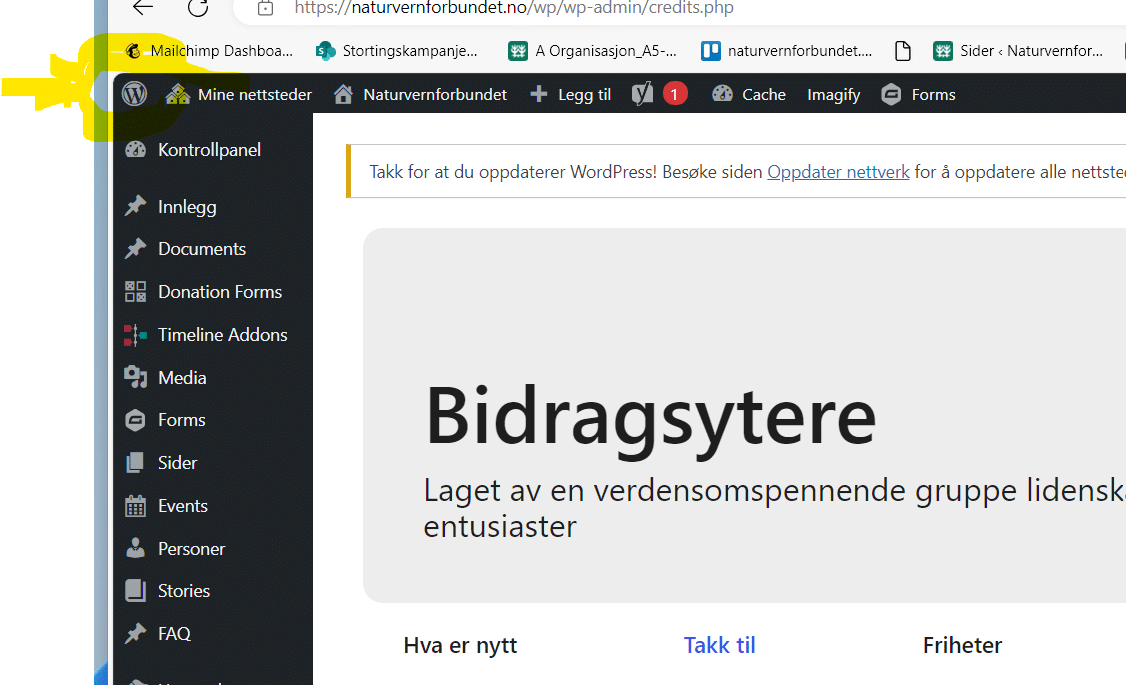The image size is (1126, 685).
Task: Open Timeline Addons menu
Action: pyautogui.click(x=222, y=335)
